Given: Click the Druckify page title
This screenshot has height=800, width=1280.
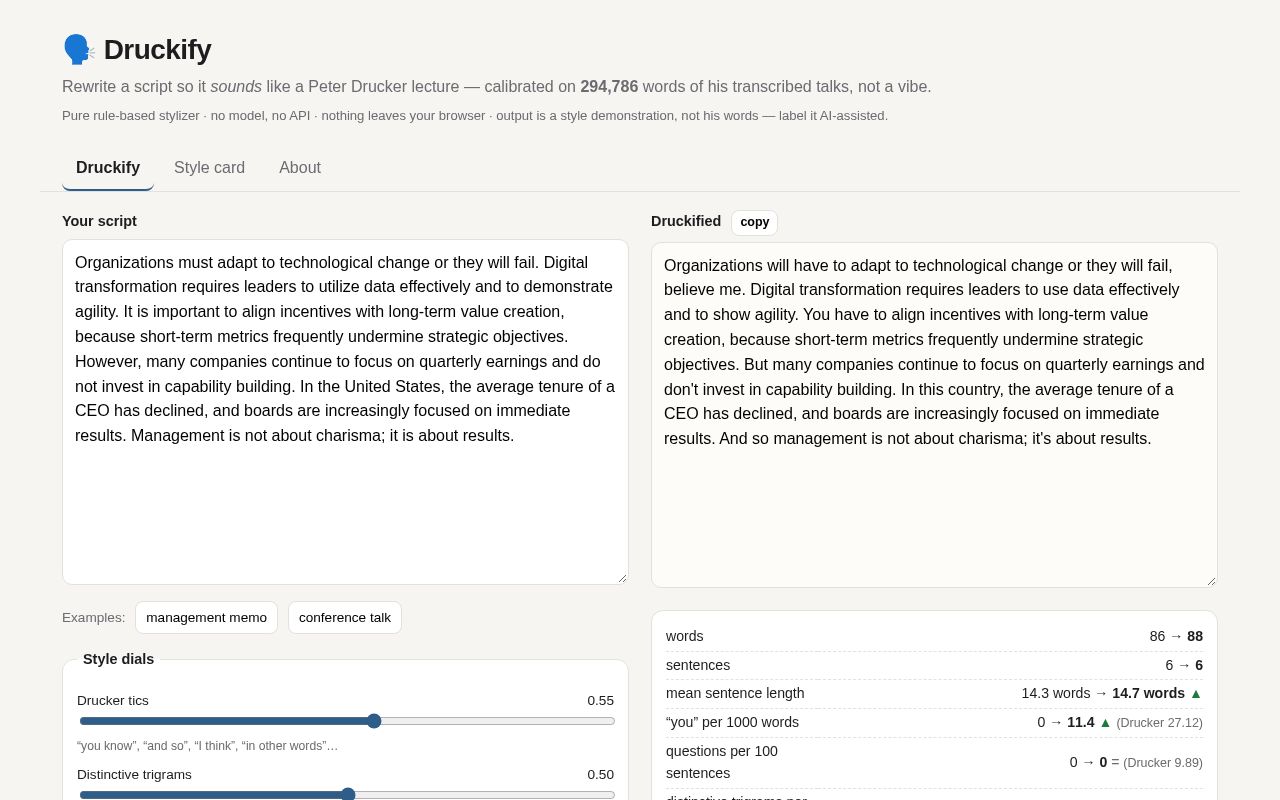Looking at the screenshot, I should [157, 49].
